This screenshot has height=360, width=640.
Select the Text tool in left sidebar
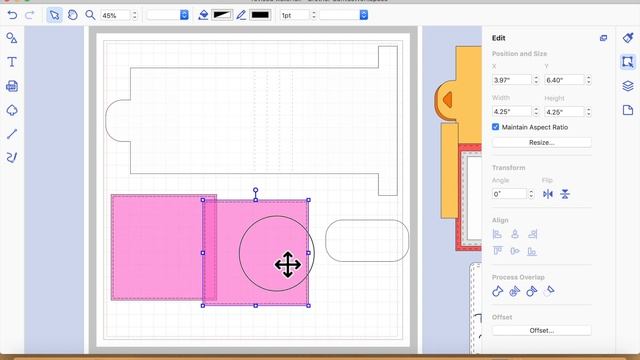pyautogui.click(x=12, y=62)
